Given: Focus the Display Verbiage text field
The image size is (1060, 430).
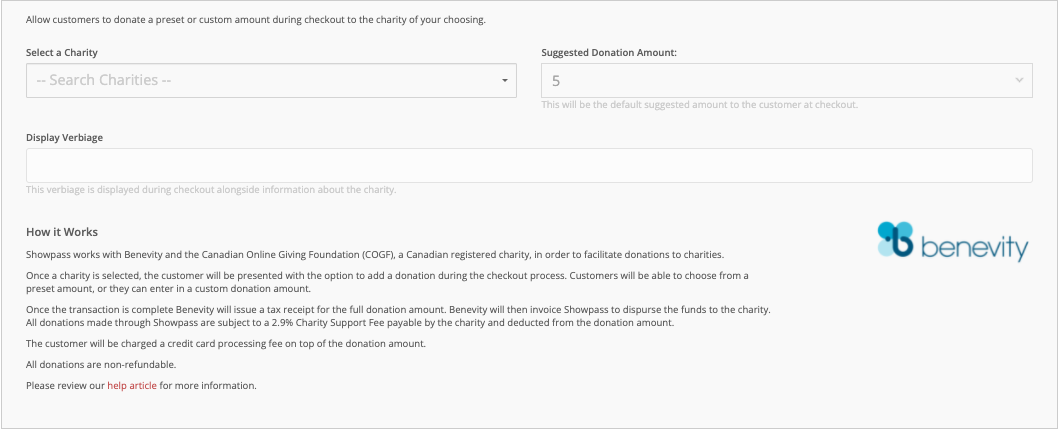Looking at the screenshot, I should point(529,165).
